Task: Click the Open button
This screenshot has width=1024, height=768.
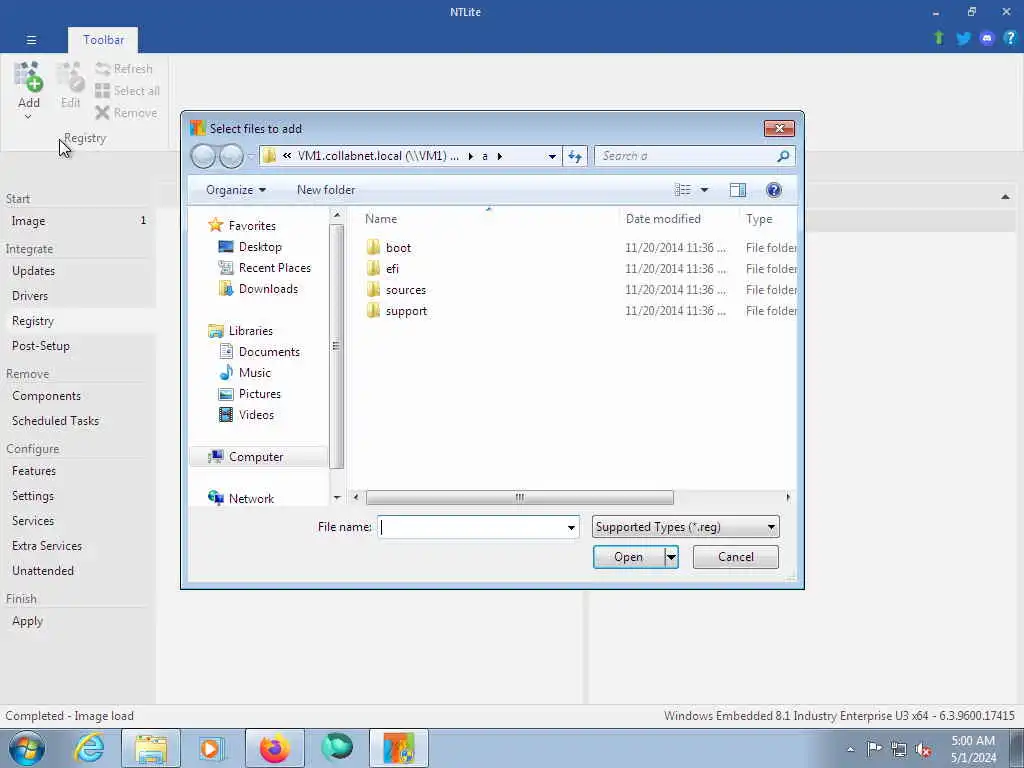Action: (x=628, y=557)
